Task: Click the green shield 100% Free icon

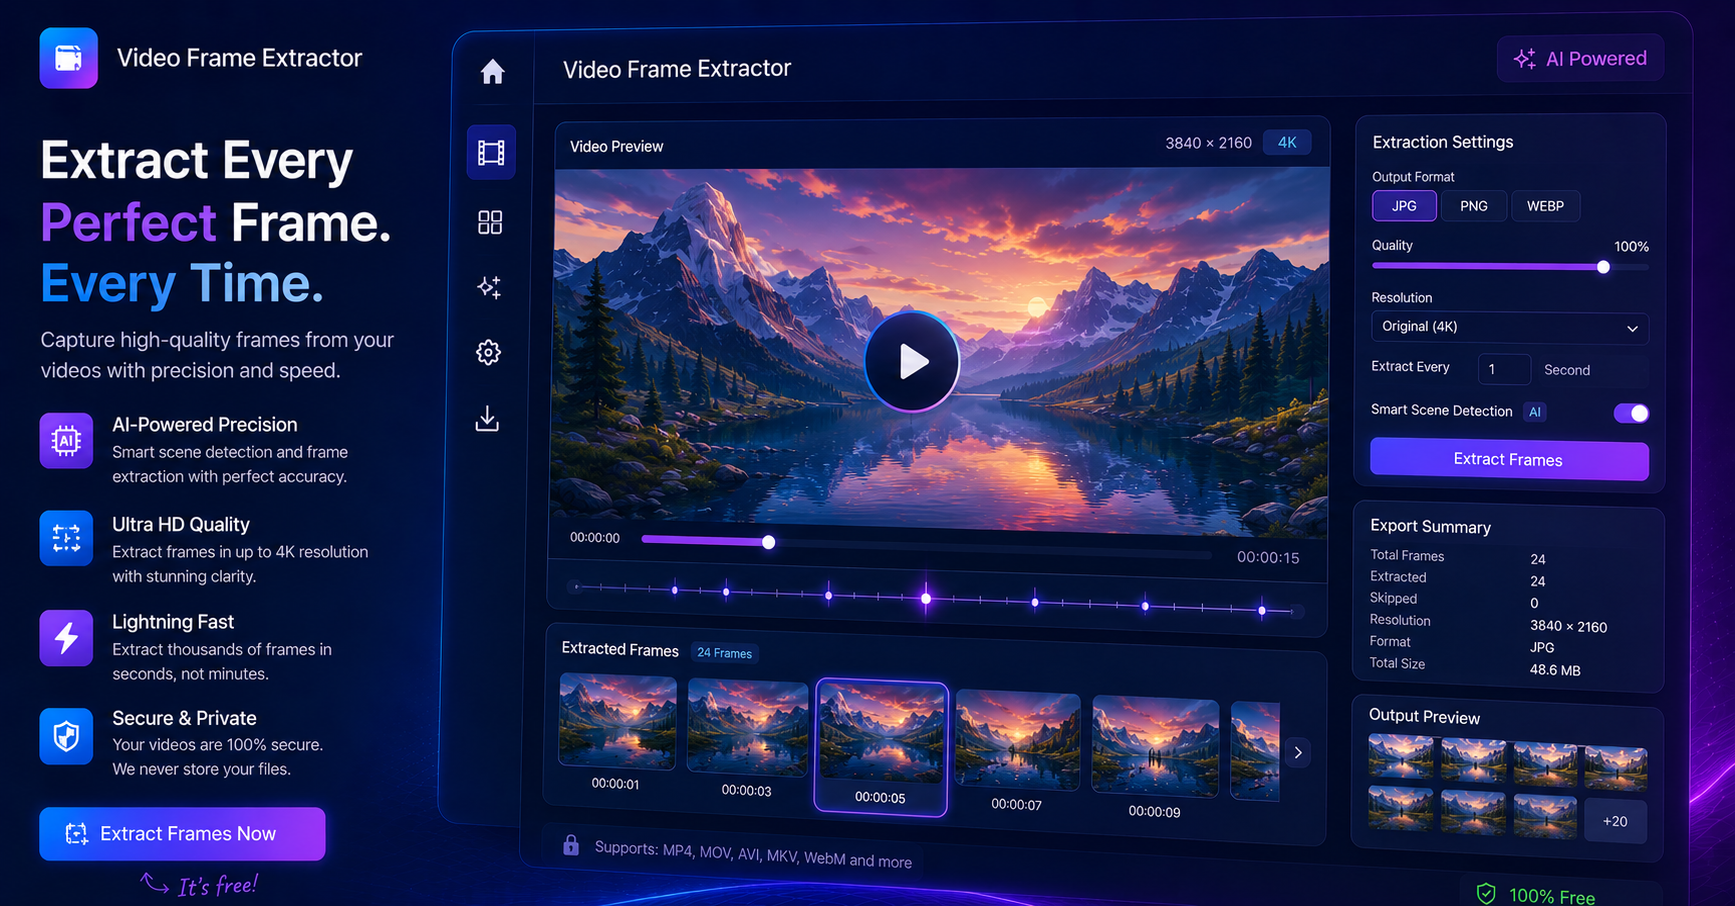Action: [1486, 893]
